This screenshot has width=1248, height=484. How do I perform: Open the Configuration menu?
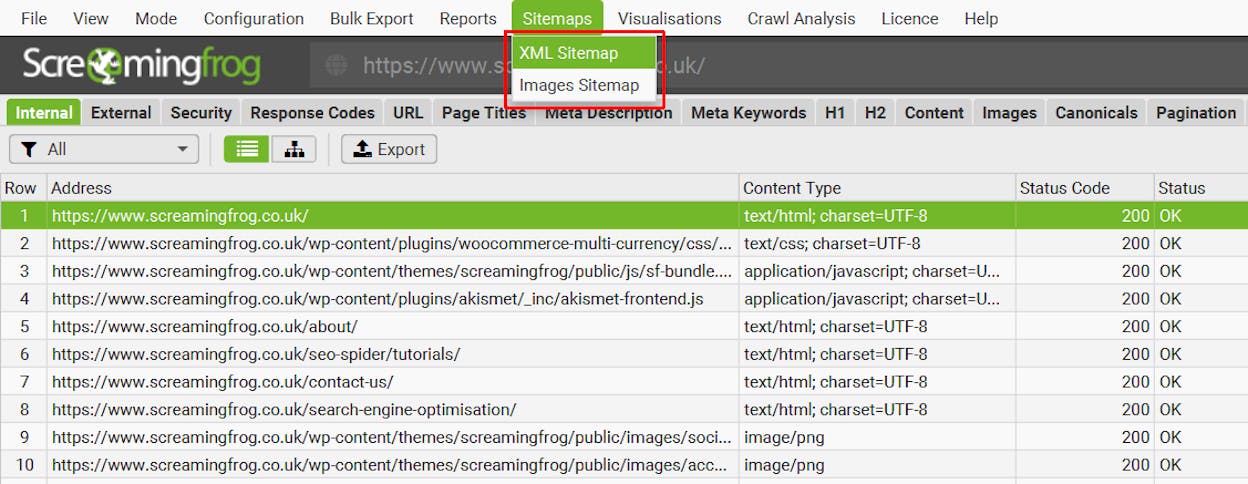click(254, 18)
